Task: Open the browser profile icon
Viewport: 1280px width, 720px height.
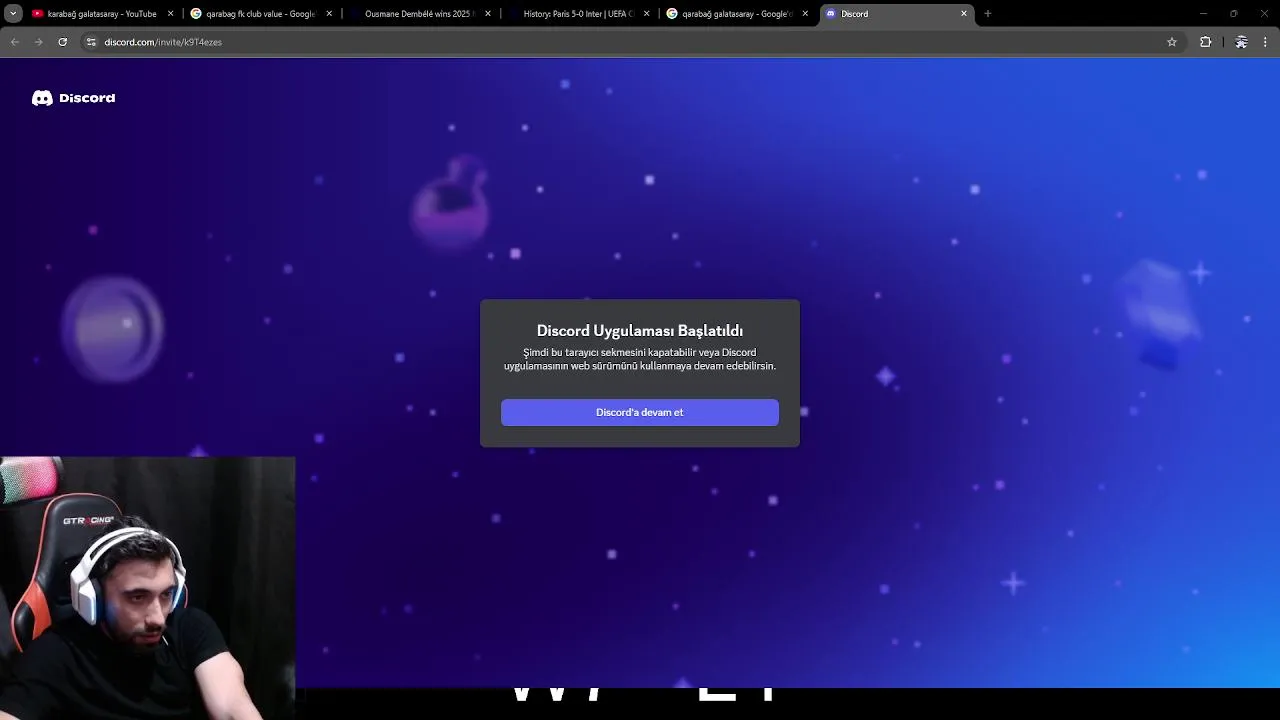Action: tap(1241, 42)
